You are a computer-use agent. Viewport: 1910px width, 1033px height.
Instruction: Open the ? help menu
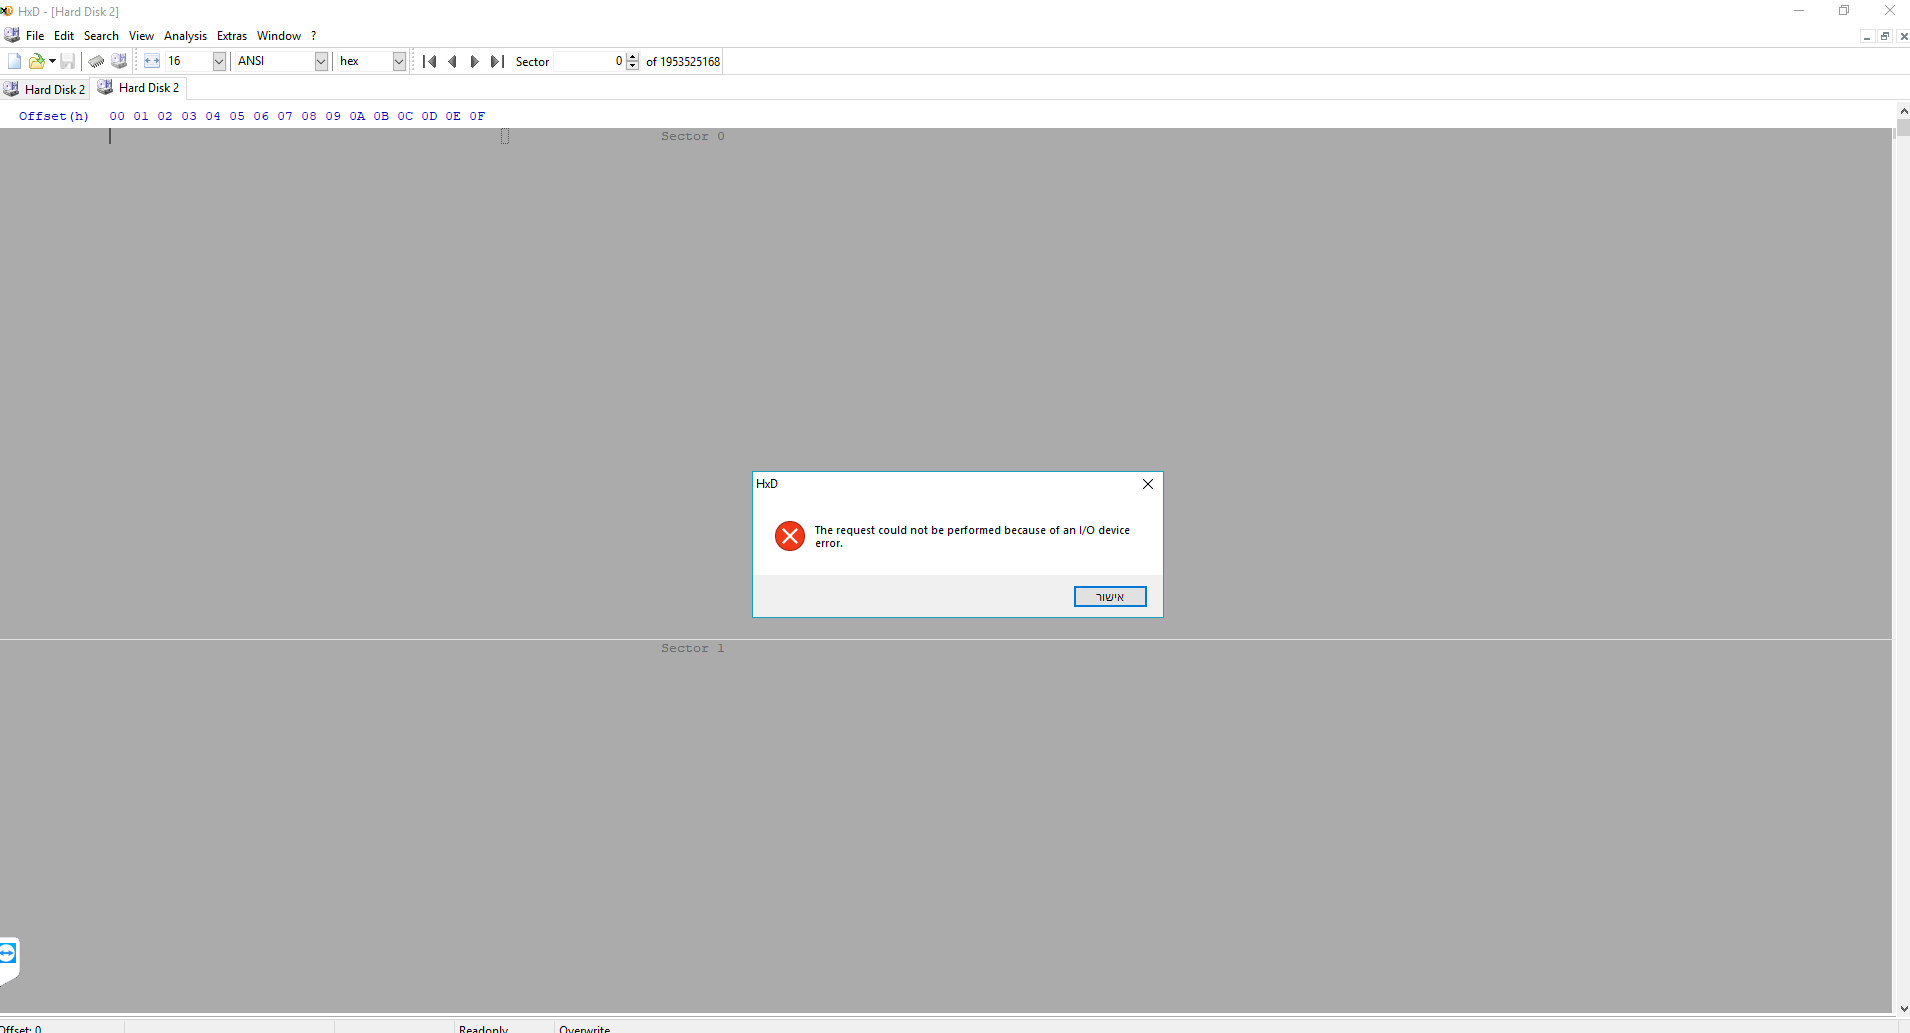click(x=313, y=36)
